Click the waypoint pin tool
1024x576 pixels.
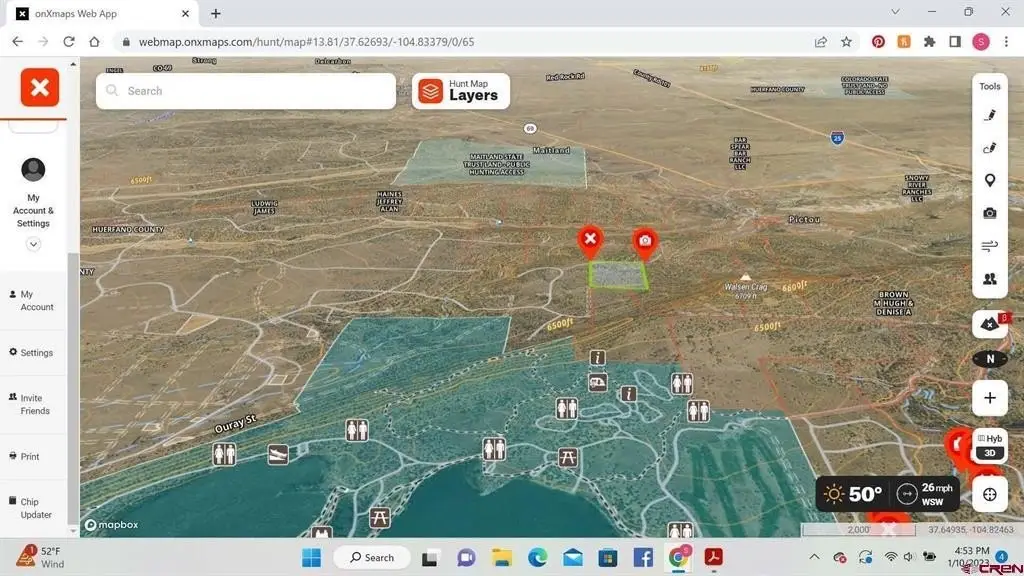point(990,180)
